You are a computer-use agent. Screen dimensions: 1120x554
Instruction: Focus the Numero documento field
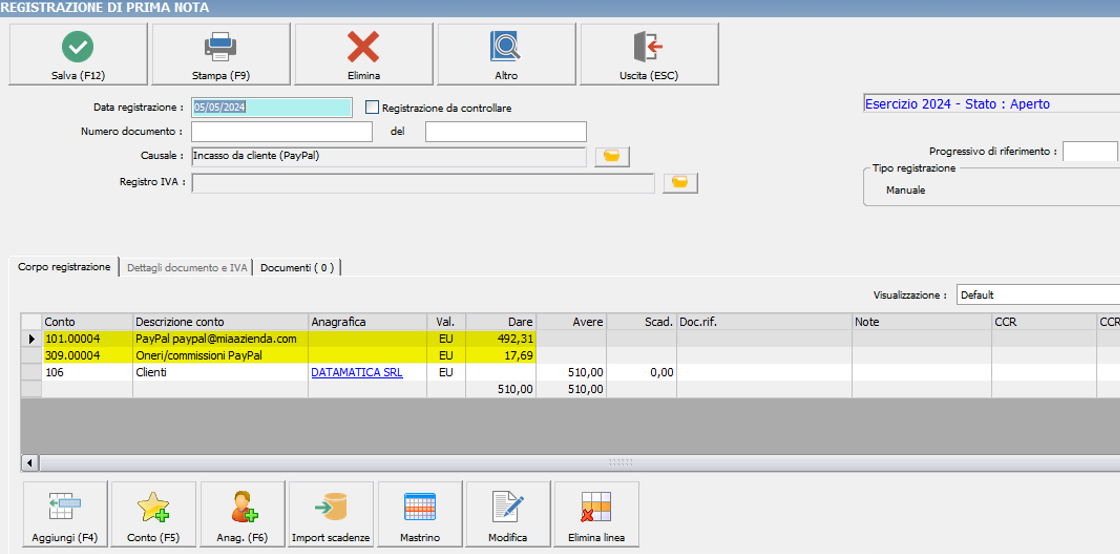click(x=281, y=131)
